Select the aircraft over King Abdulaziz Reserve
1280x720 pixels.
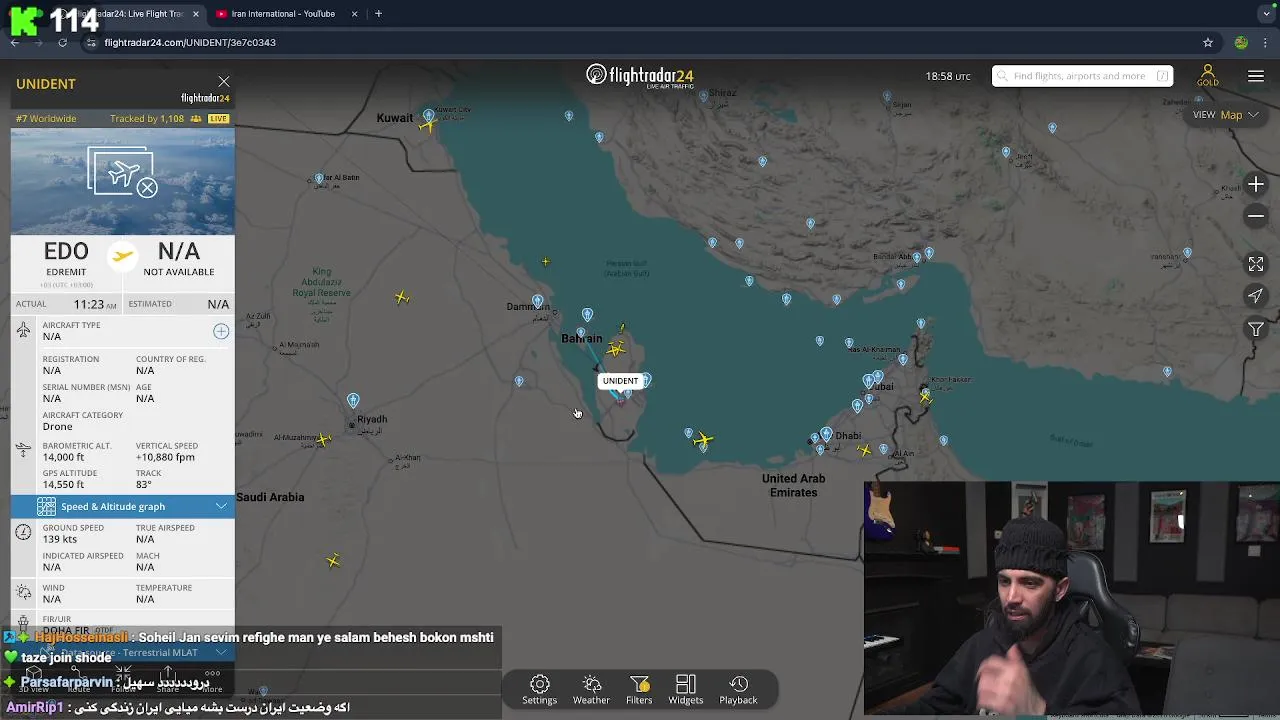(401, 297)
